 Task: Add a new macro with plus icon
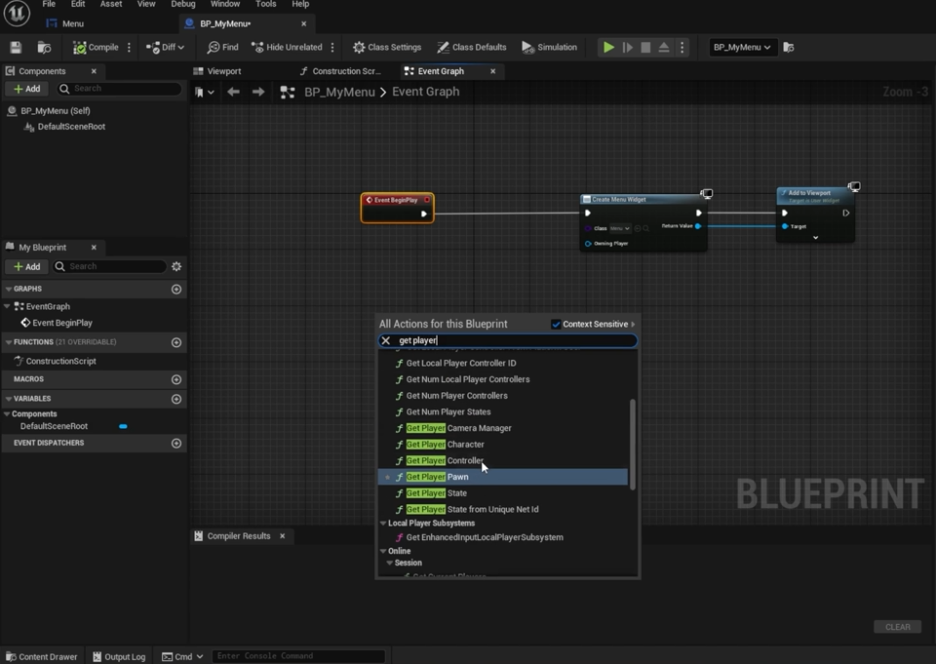pos(176,379)
